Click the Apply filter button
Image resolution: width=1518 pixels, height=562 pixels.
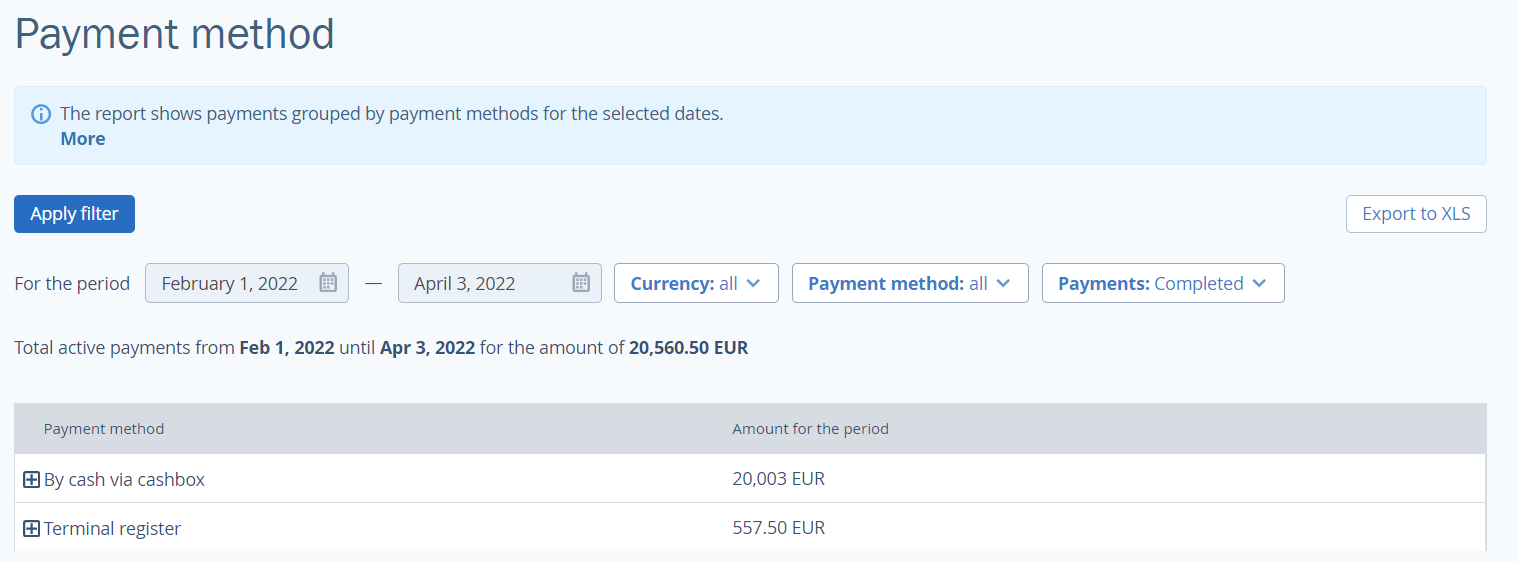[x=74, y=214]
